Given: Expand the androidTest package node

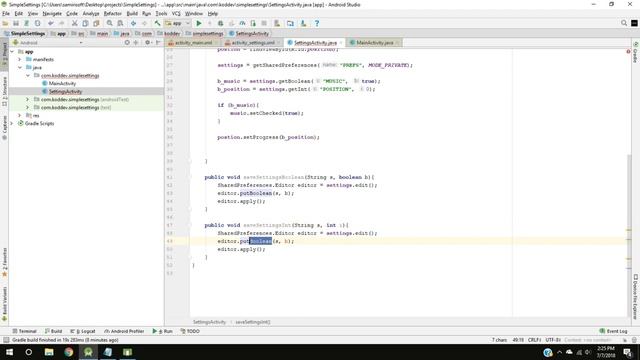Looking at the screenshot, I should [x=28, y=100].
